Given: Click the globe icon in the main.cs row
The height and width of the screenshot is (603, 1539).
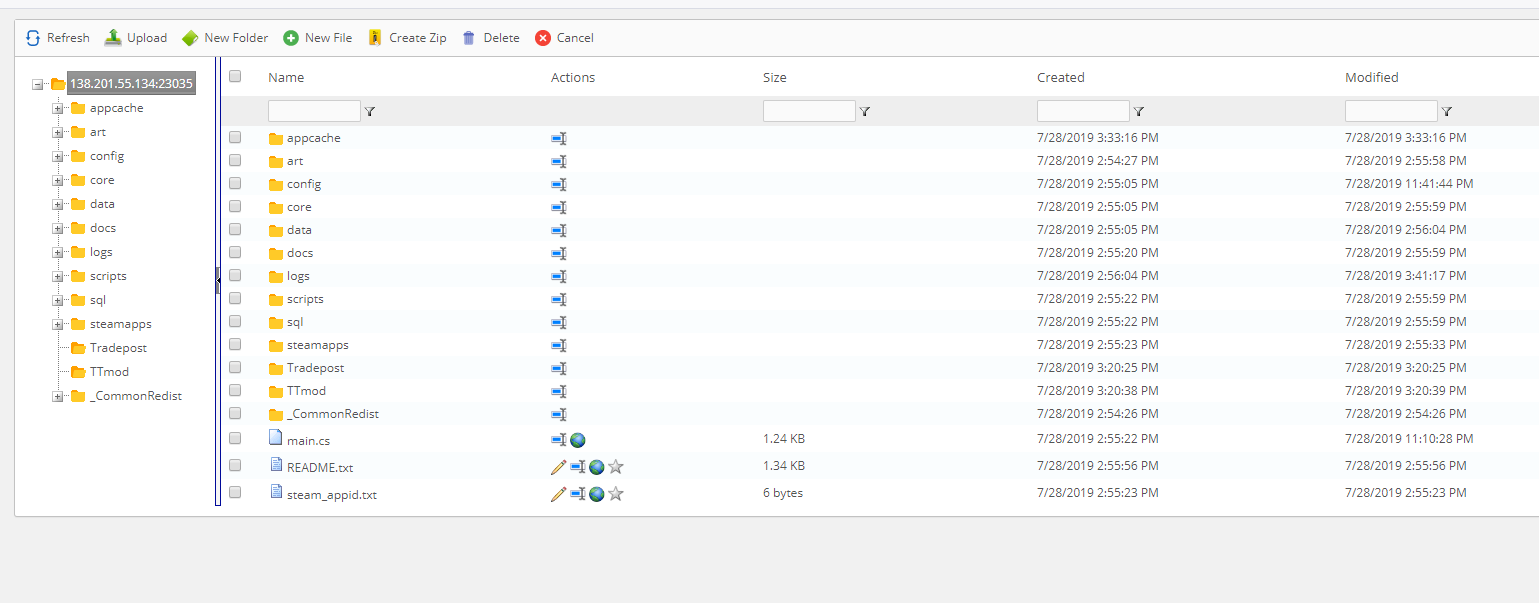Looking at the screenshot, I should pos(578,439).
